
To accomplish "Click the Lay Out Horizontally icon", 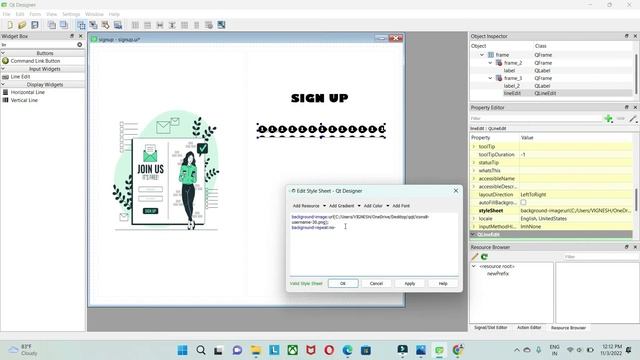I will [135, 25].
